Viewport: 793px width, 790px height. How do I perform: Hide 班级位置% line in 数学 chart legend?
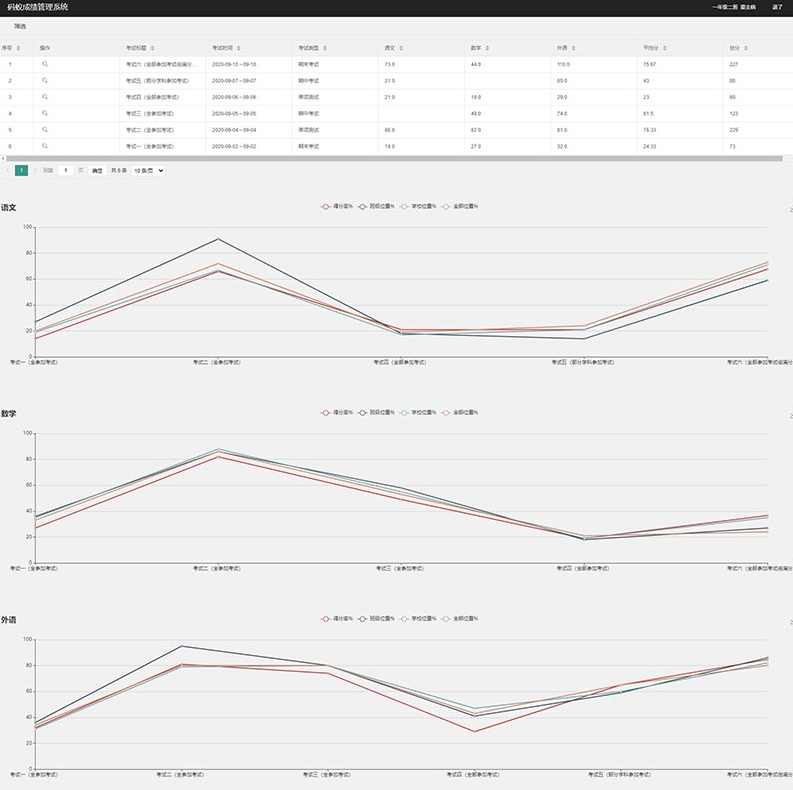(x=376, y=412)
